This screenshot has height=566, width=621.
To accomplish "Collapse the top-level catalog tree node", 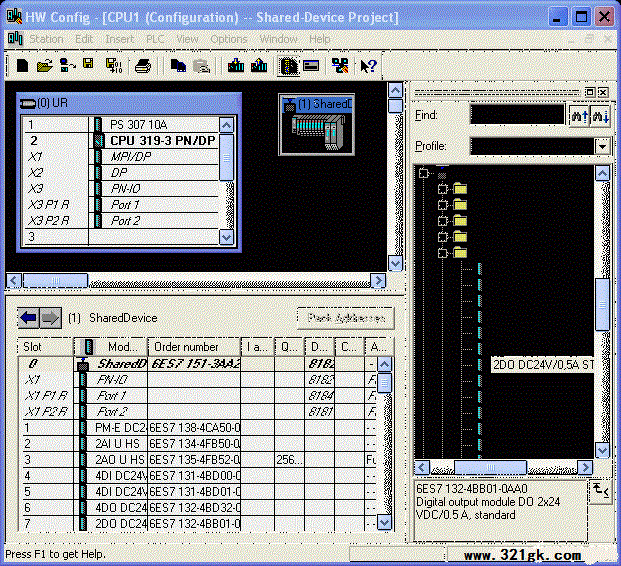I will [424, 173].
